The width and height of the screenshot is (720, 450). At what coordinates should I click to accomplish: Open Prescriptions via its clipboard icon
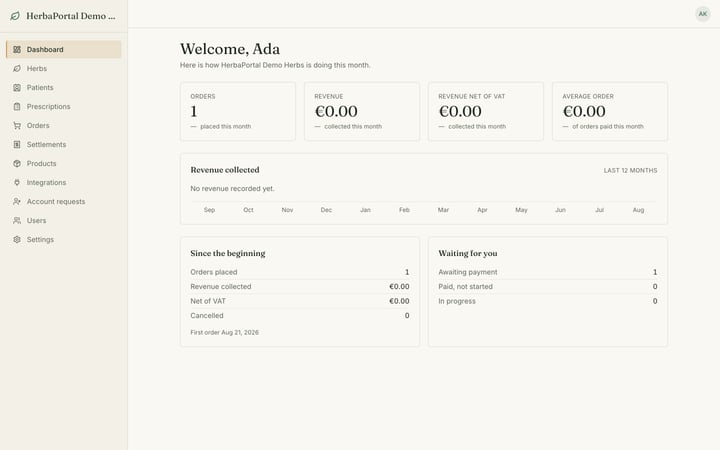pos(17,107)
